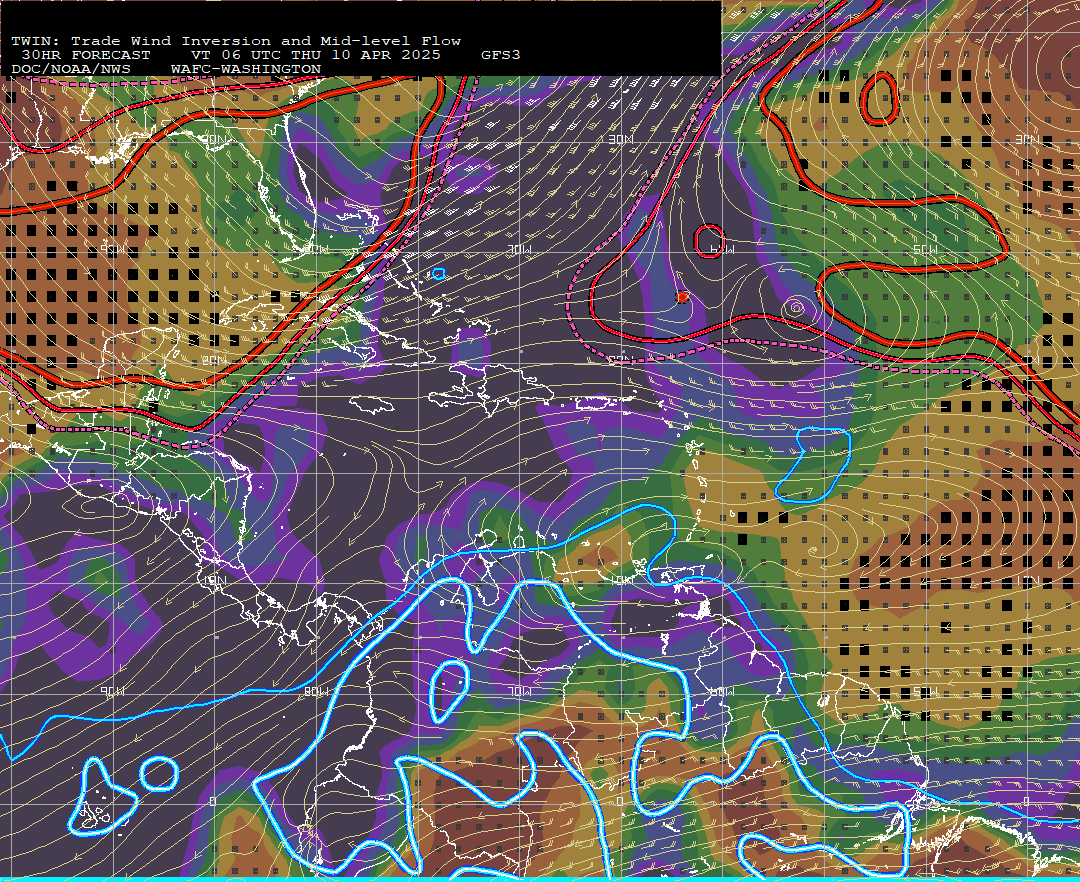Click the spiral vortex center in the streamlines

[x=796, y=307]
